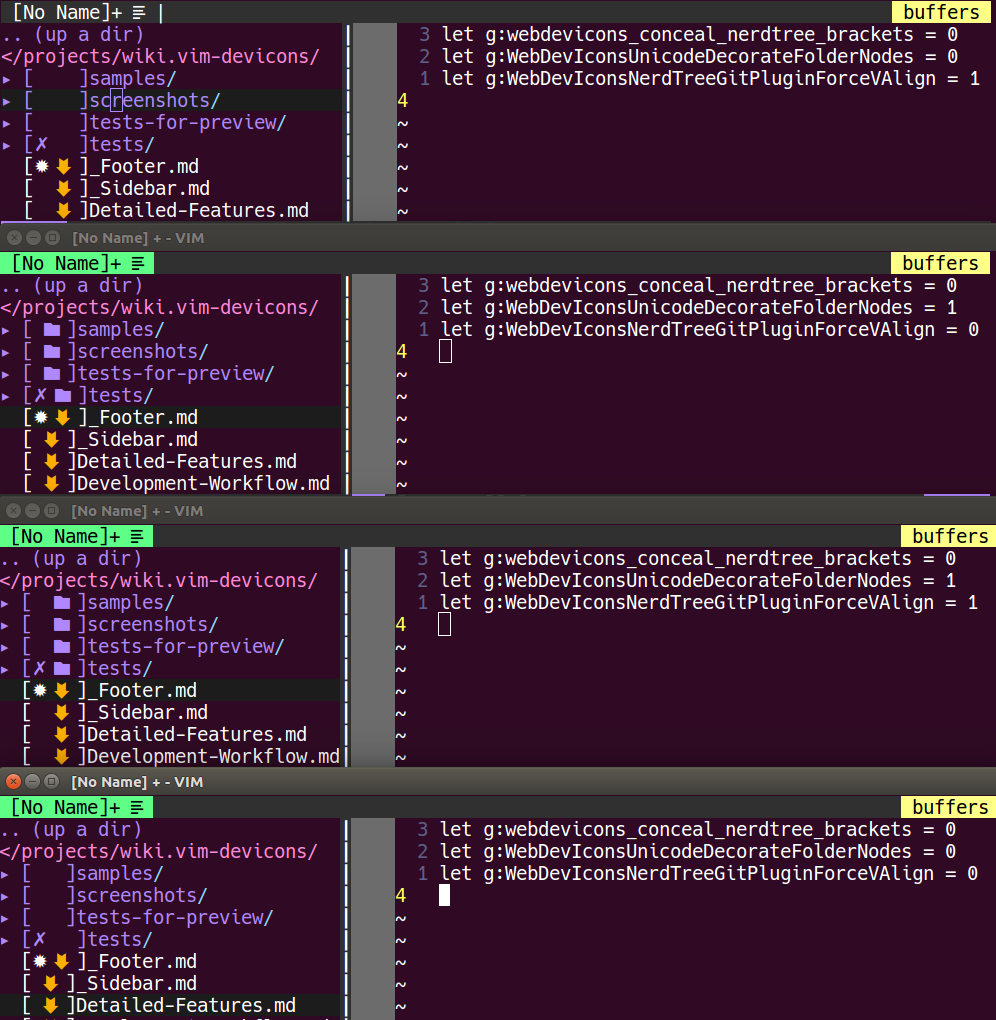This screenshot has width=996, height=1020.
Task: Click the orange arrow icon on _Sidebar.md in top view
Action: click(x=63, y=189)
